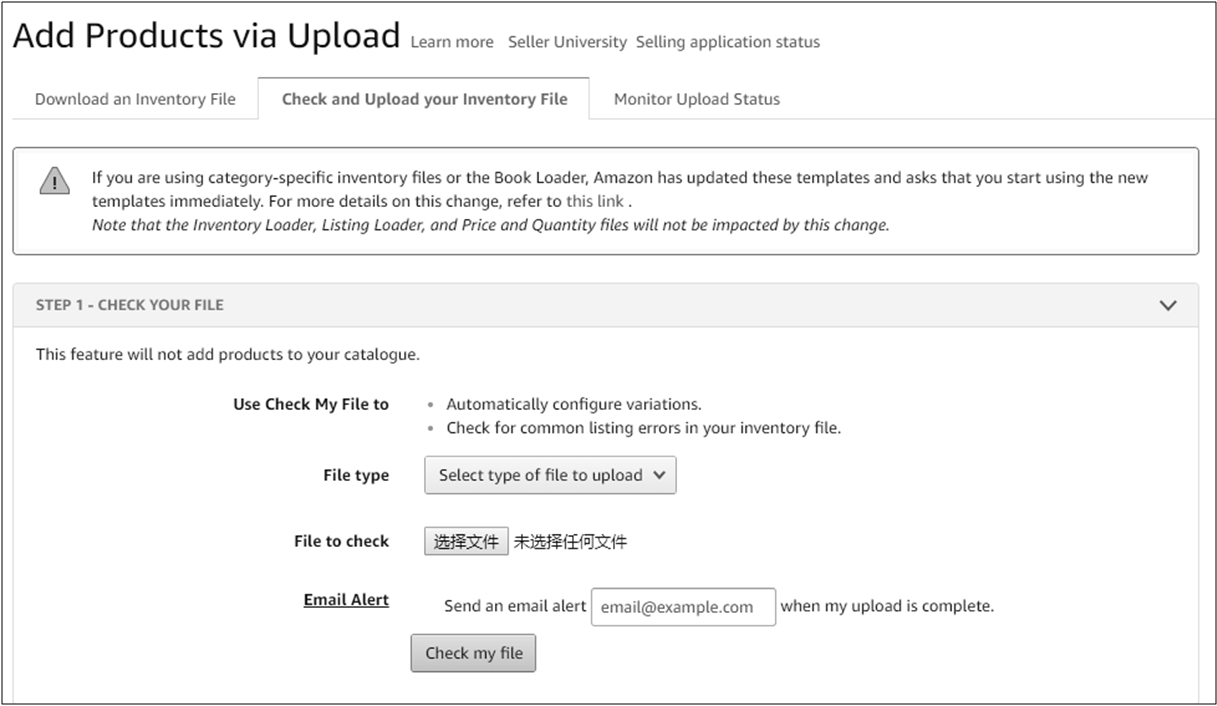
Task: Click the Add Products via Upload heading
Action: tap(206, 36)
